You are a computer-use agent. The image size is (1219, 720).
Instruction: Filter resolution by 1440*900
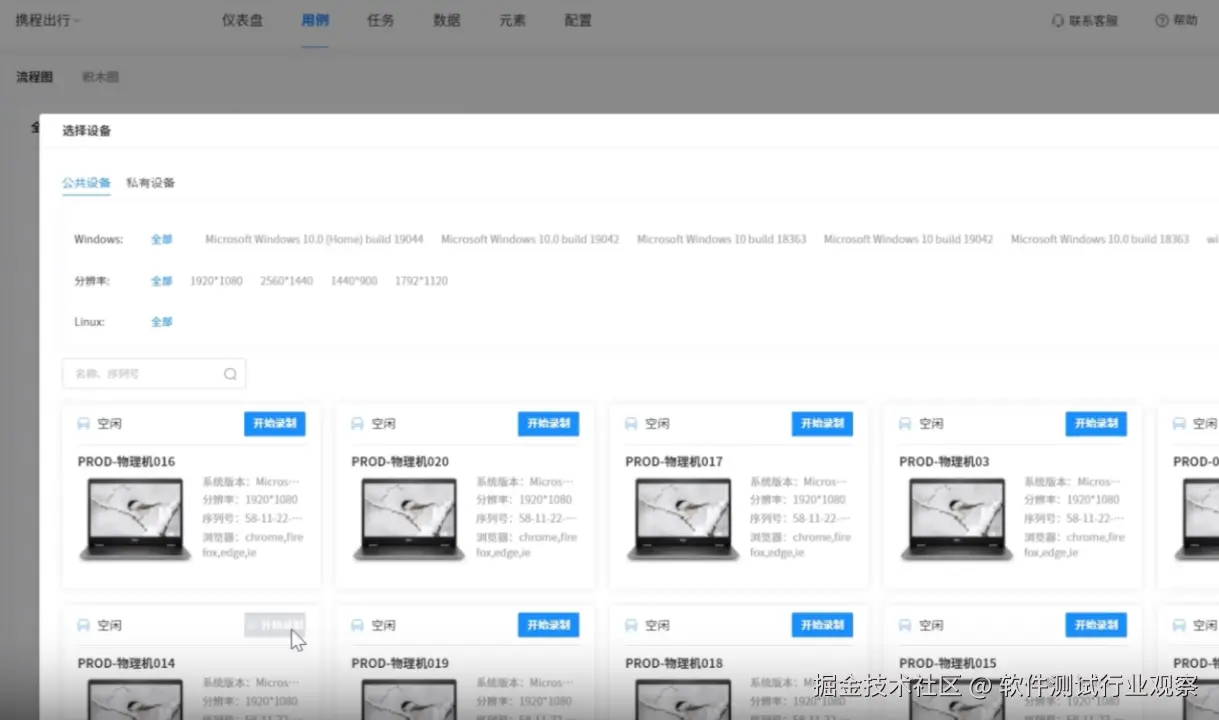coord(354,281)
